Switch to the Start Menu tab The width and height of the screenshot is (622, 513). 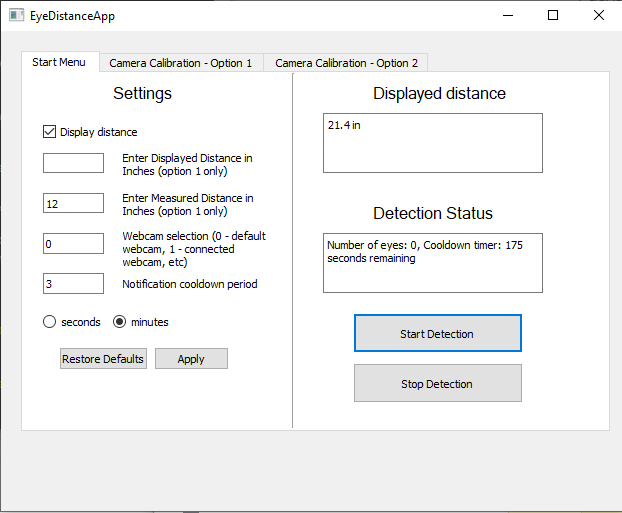(x=60, y=62)
